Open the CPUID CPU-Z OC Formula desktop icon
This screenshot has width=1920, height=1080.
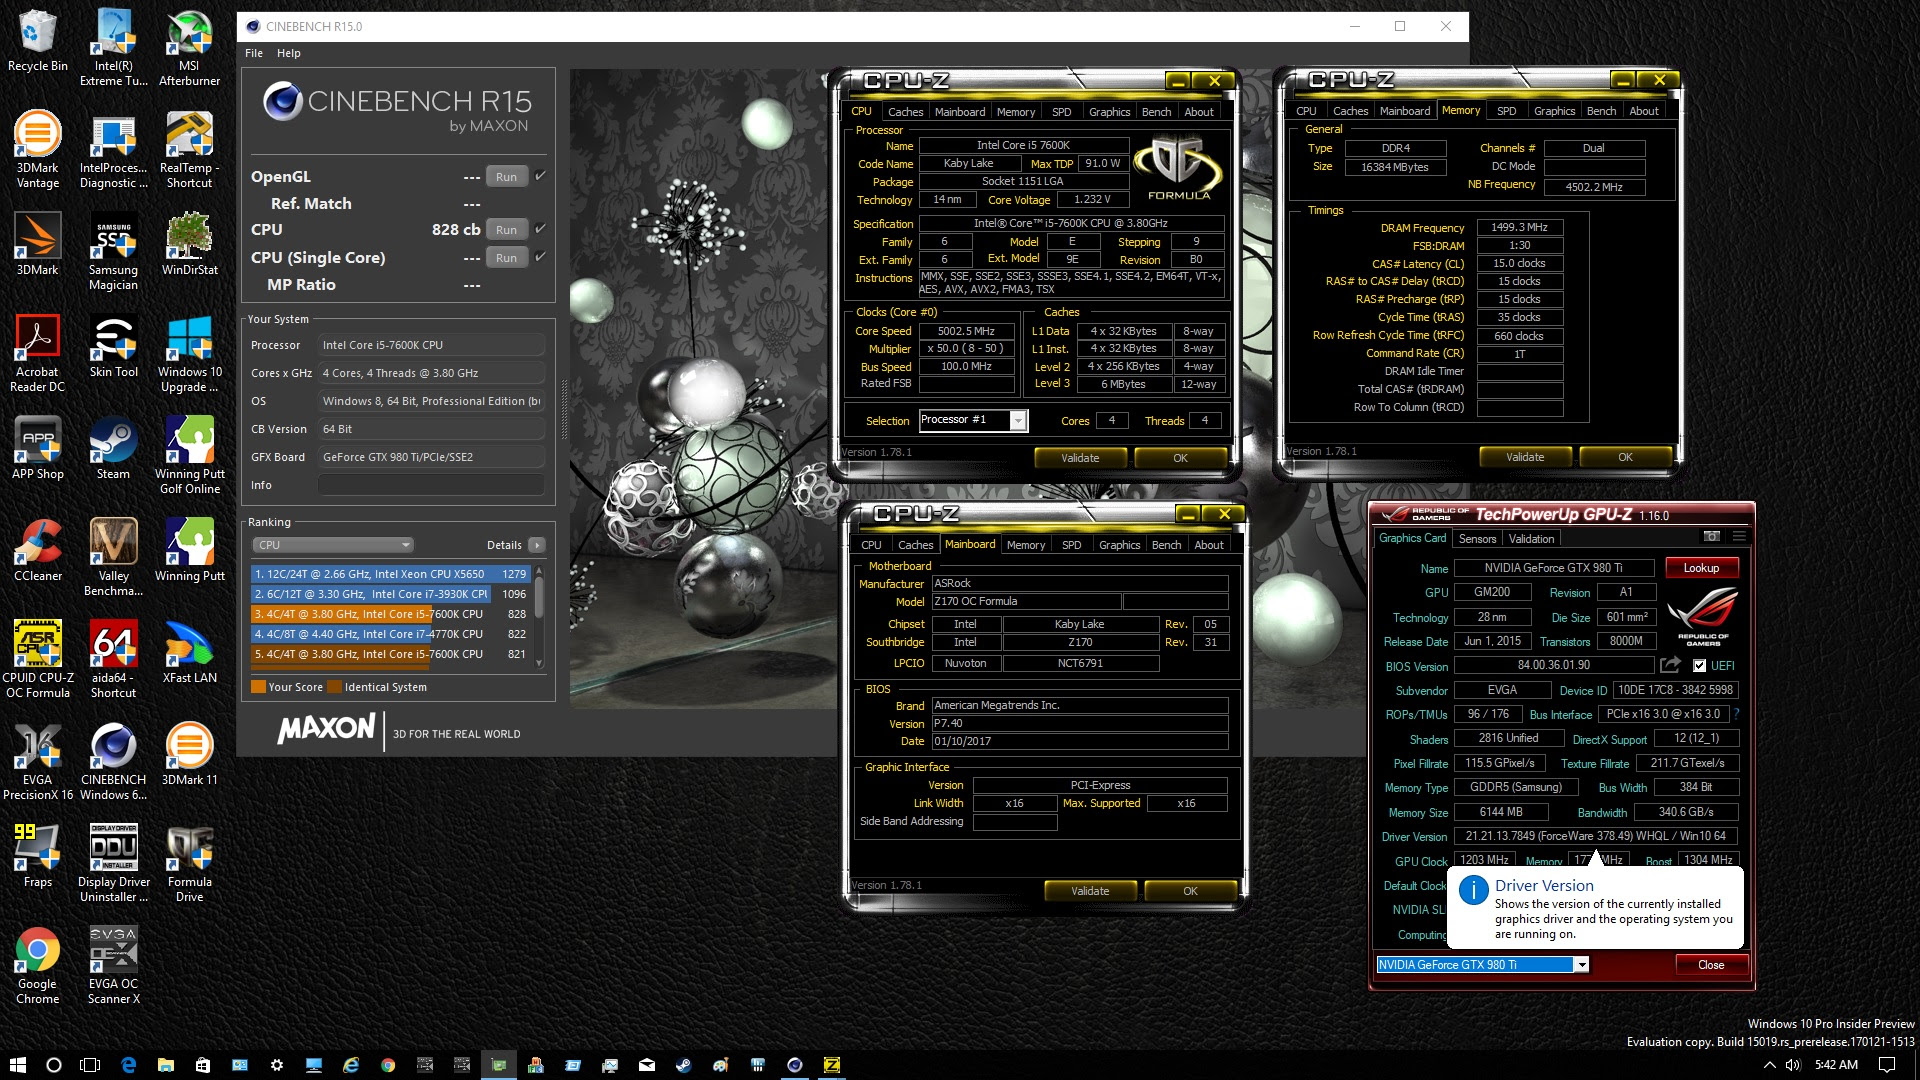[x=38, y=659]
